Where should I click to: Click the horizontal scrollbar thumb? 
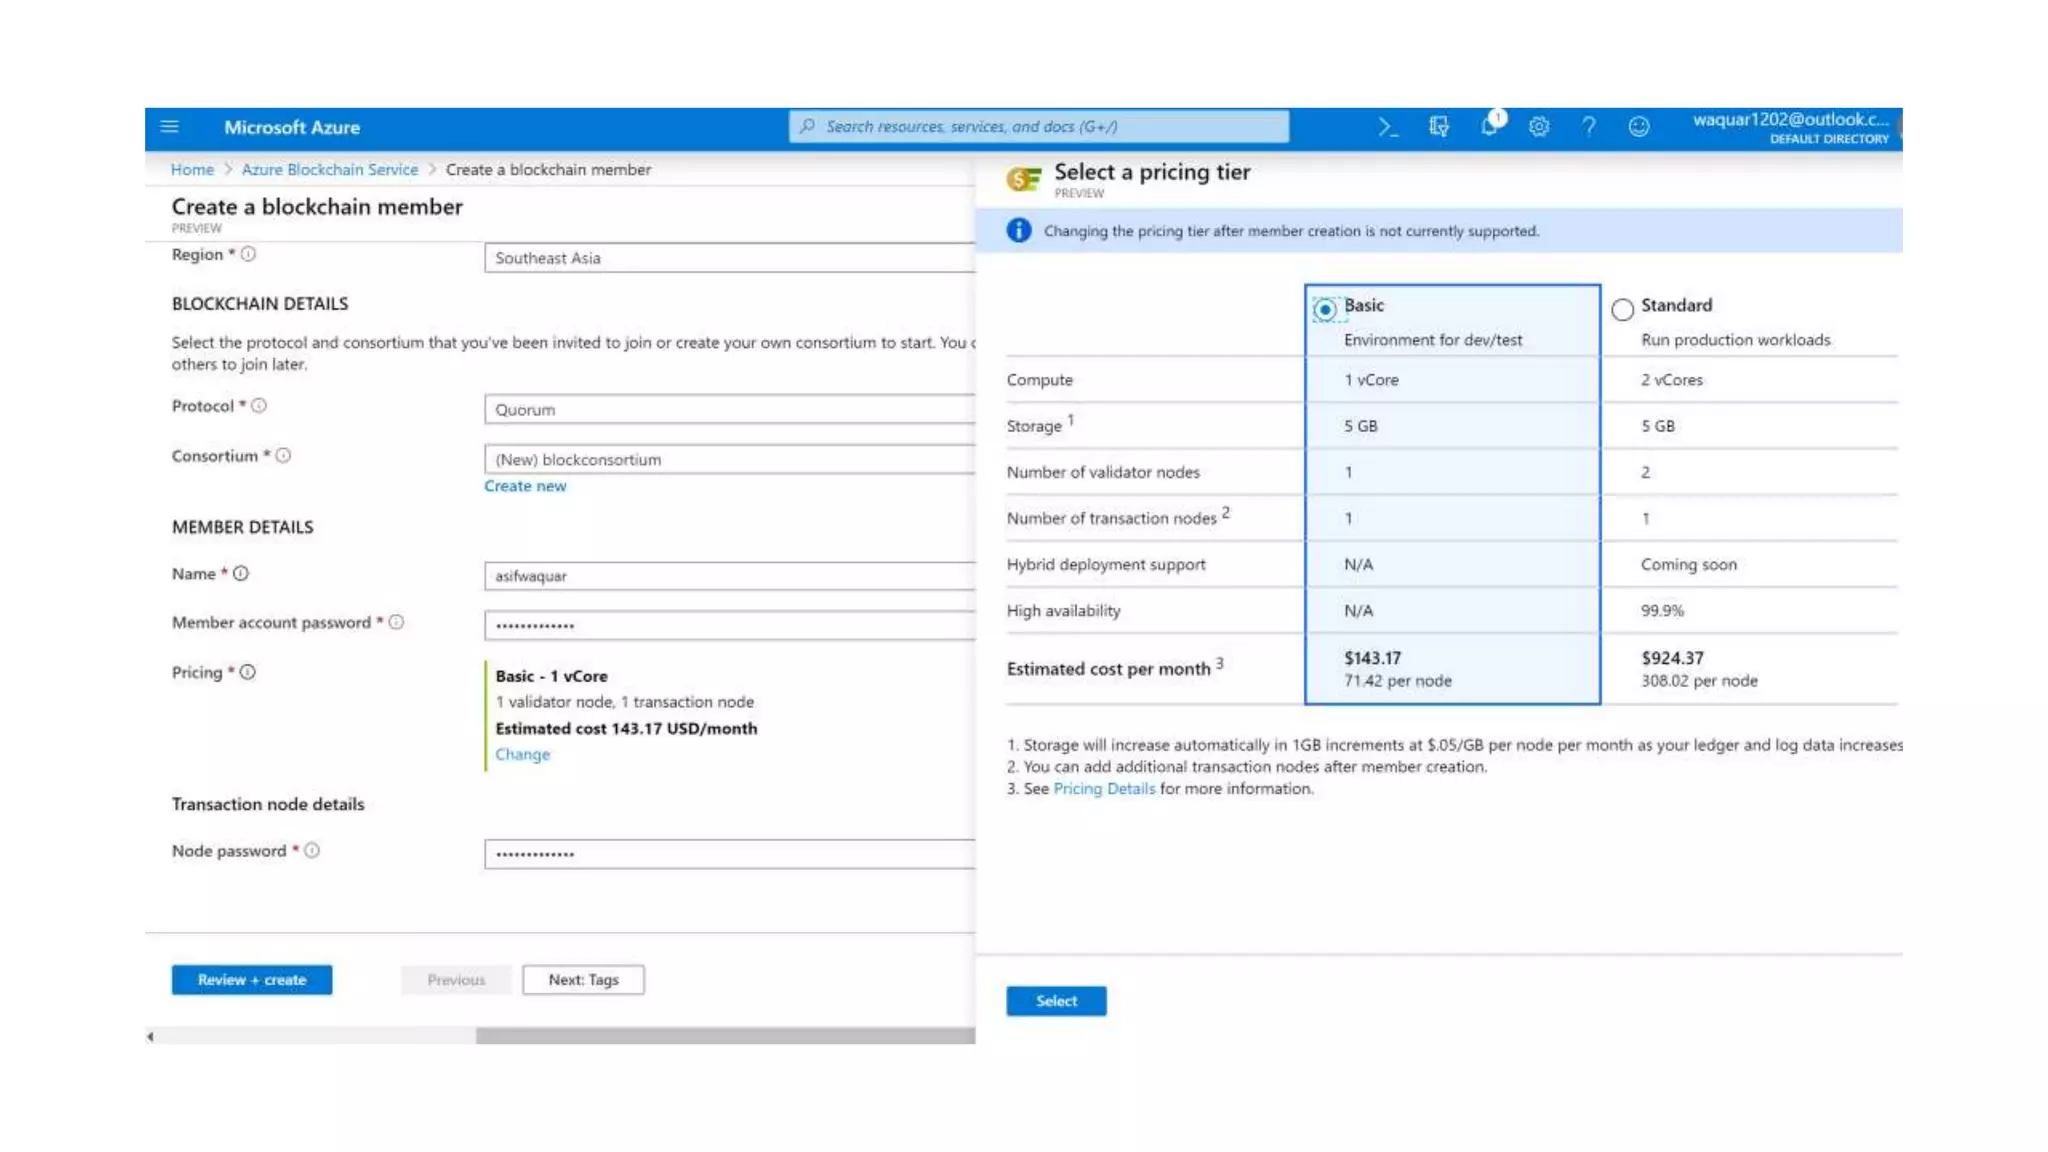724,1036
